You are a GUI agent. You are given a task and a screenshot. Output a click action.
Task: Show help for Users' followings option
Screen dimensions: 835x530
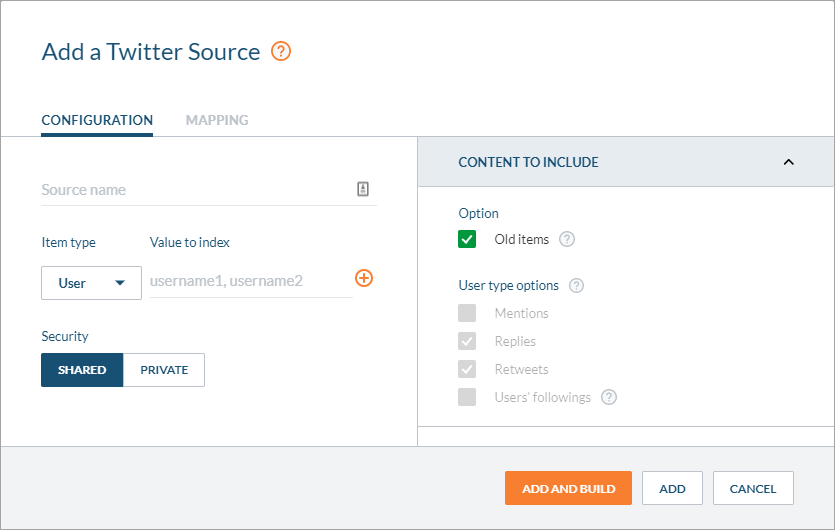609,397
